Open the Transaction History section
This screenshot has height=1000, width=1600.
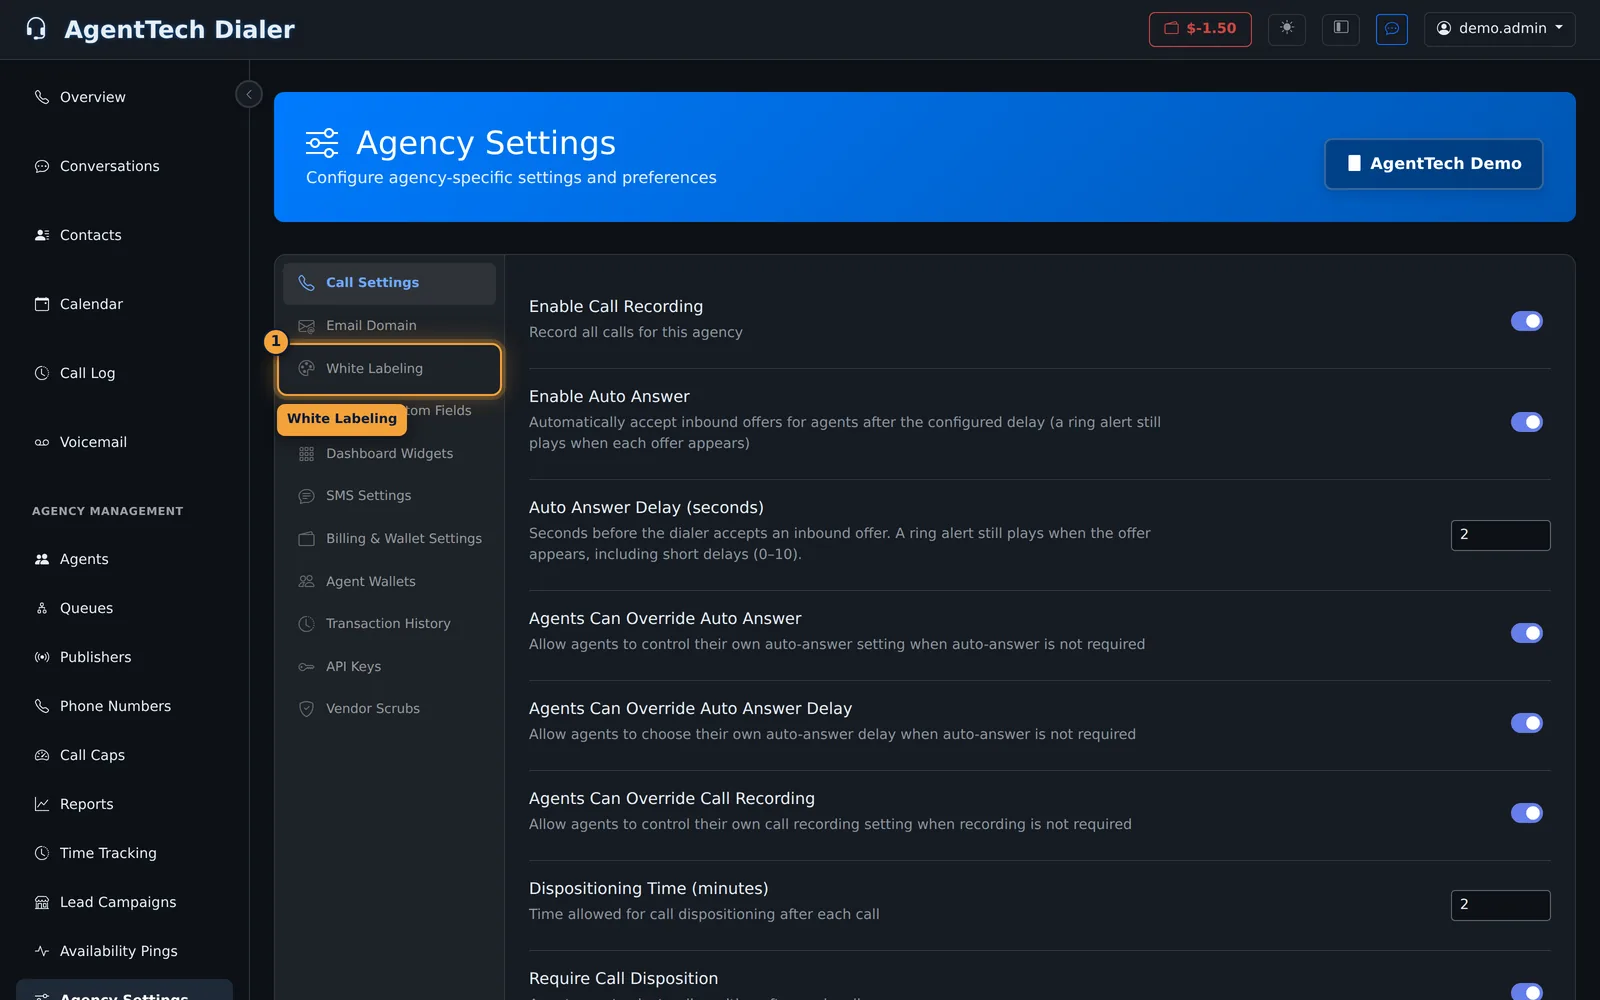(x=389, y=624)
